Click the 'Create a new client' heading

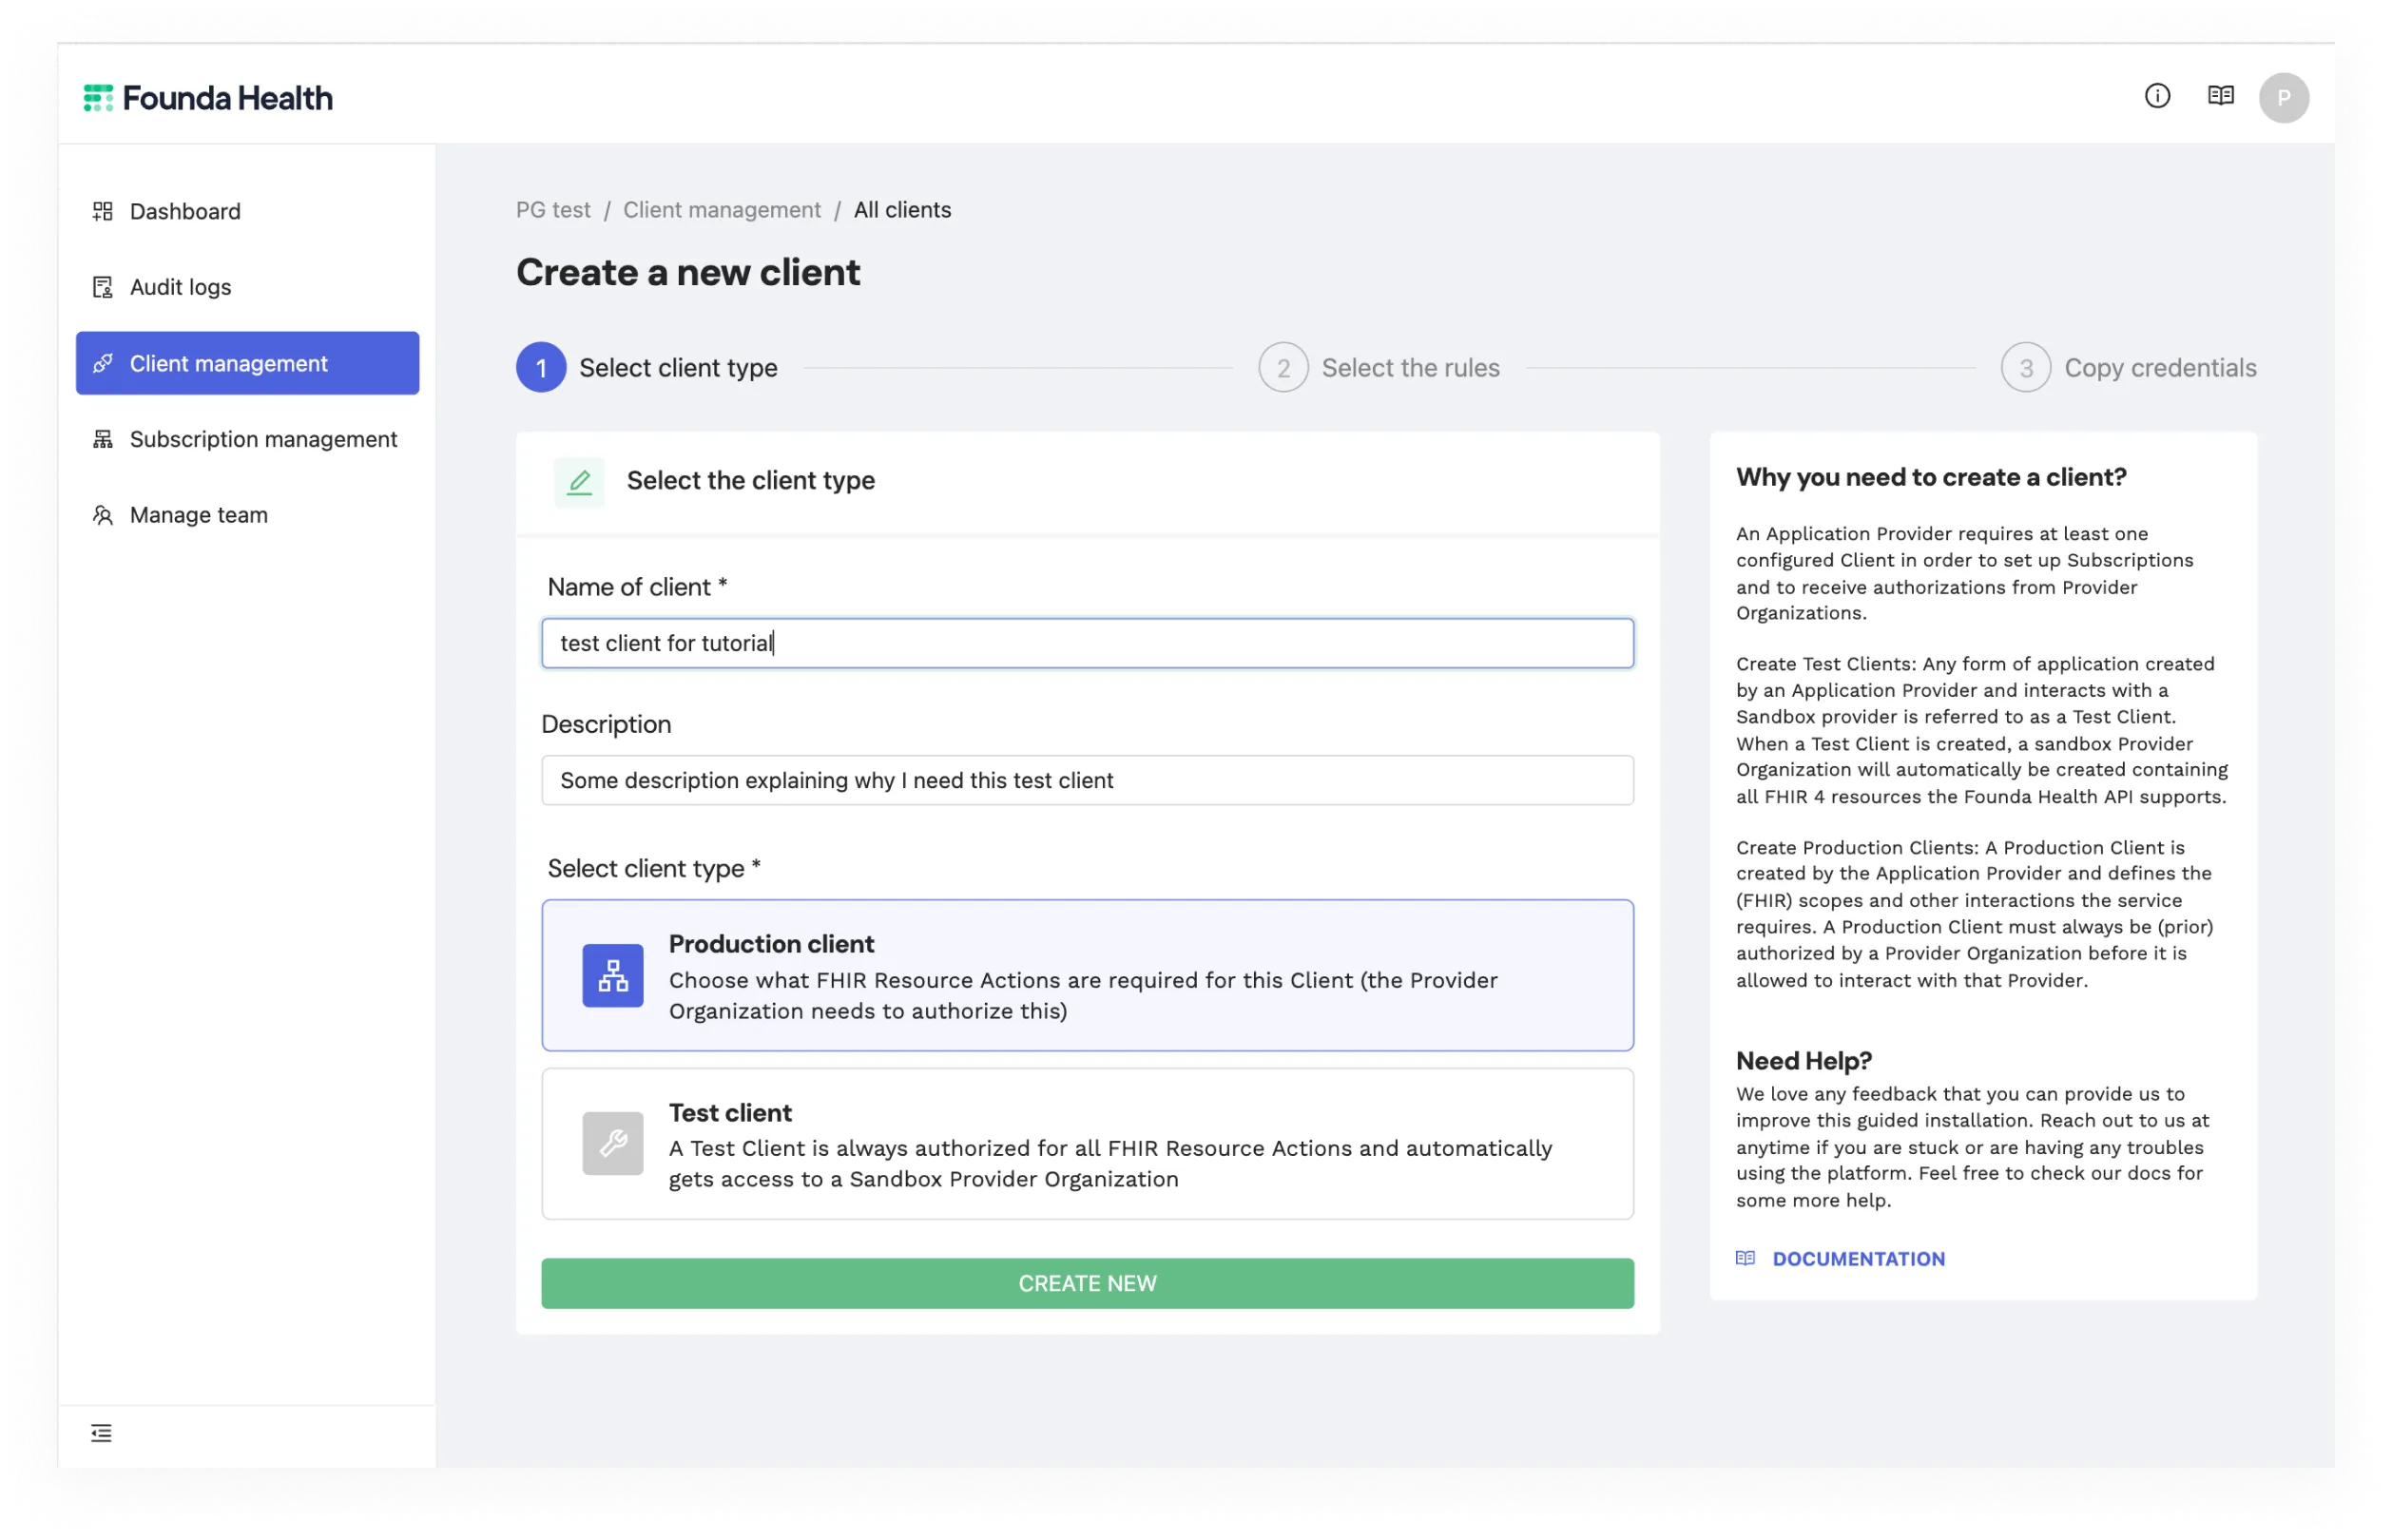(x=688, y=272)
